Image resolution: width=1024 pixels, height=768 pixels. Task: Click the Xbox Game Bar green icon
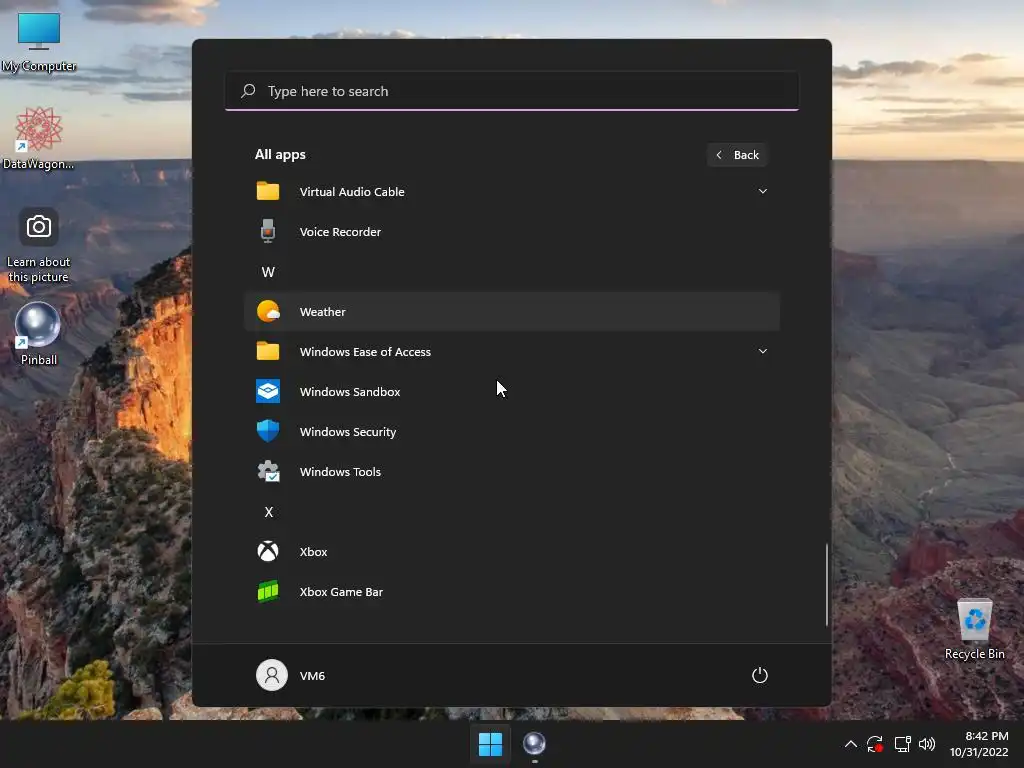[268, 592]
